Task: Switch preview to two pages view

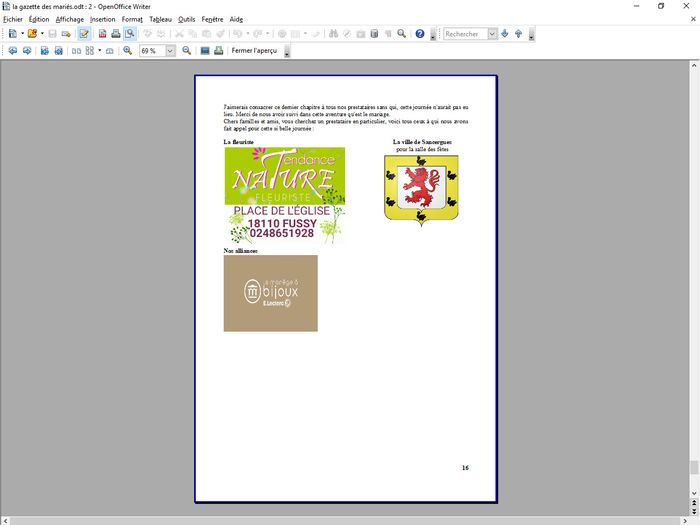Action: tap(76, 51)
